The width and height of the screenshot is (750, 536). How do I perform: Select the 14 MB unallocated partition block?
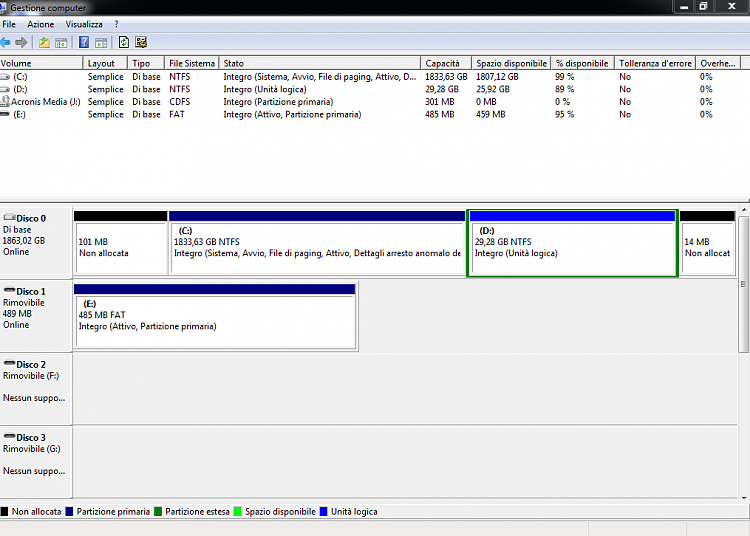click(707, 243)
